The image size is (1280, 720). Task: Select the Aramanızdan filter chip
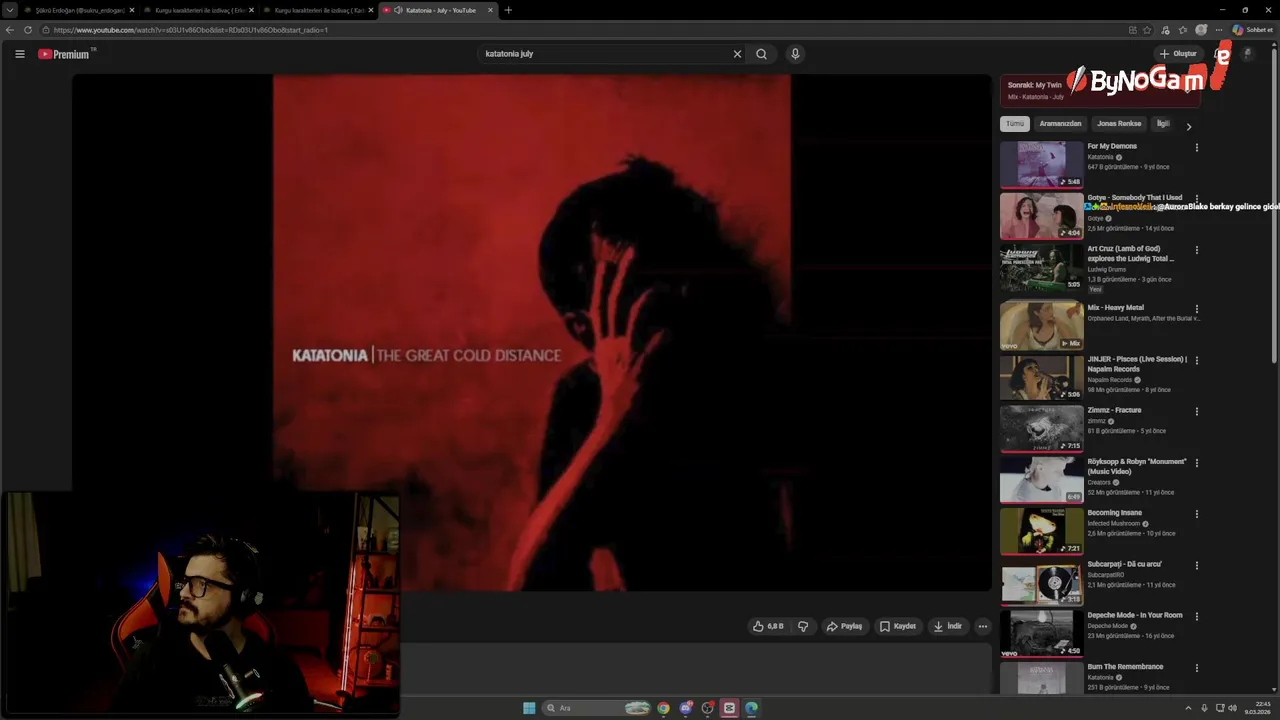pos(1060,124)
